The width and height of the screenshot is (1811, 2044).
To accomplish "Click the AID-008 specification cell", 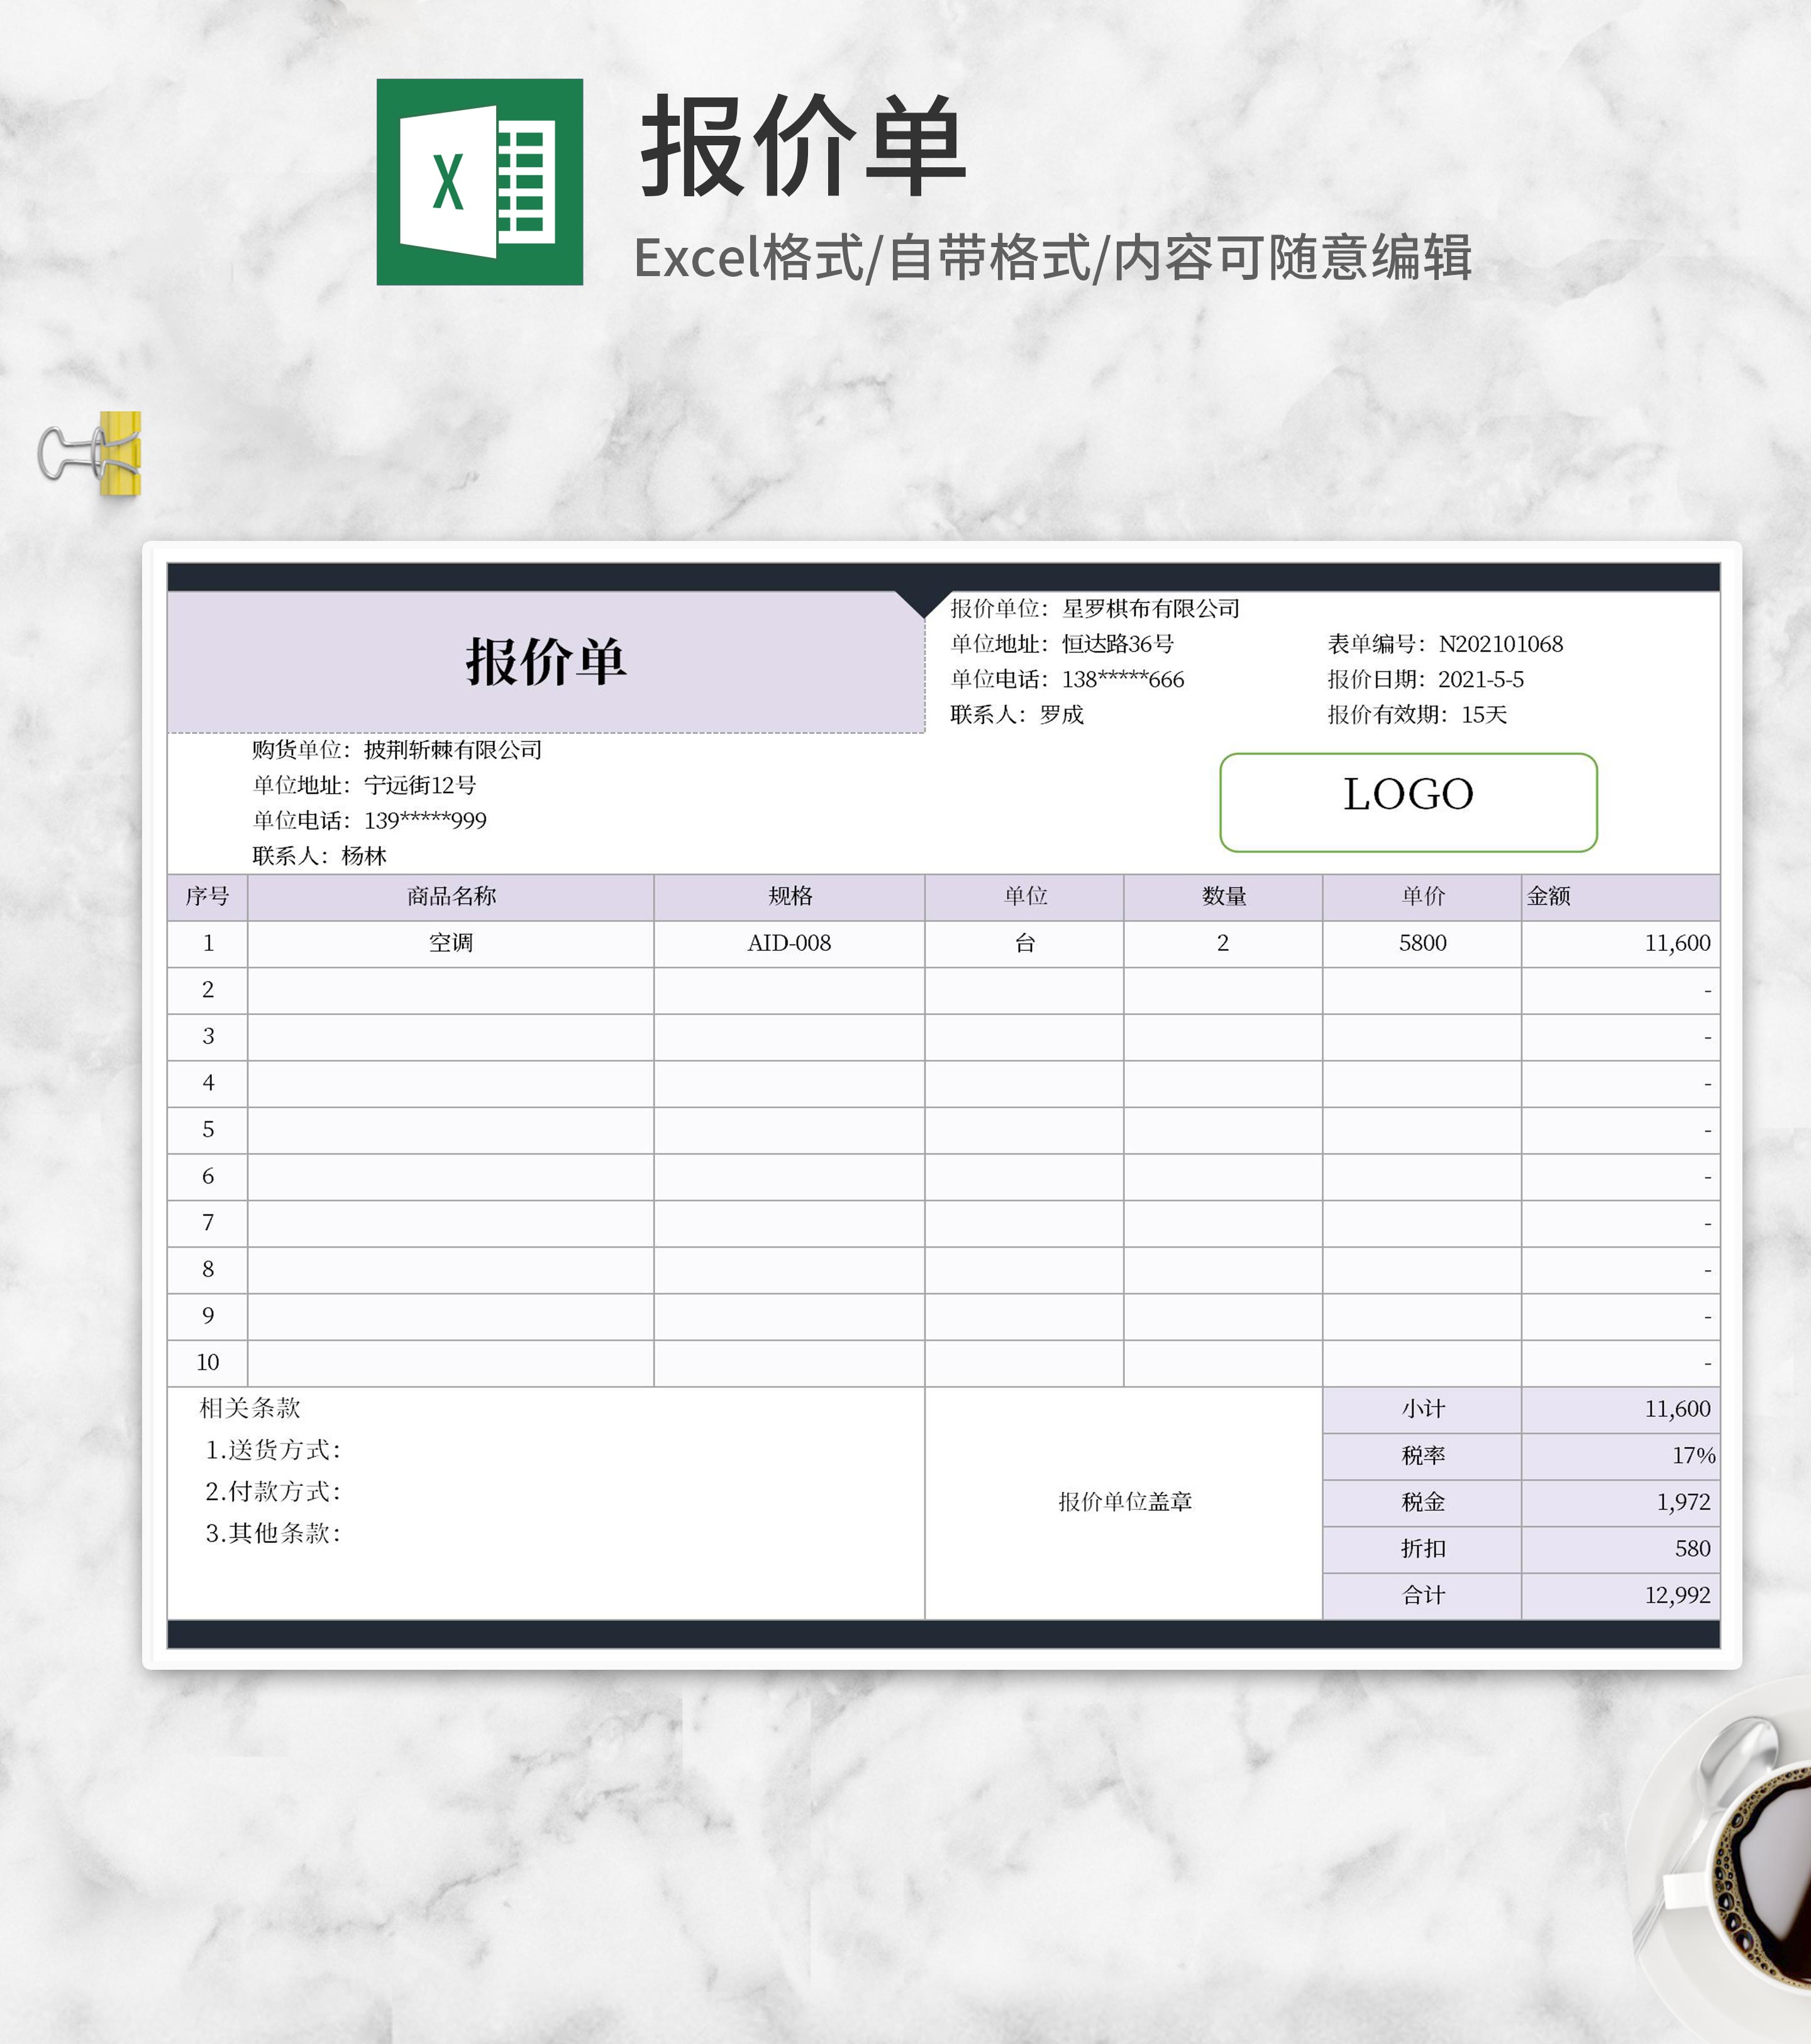I will [789, 943].
